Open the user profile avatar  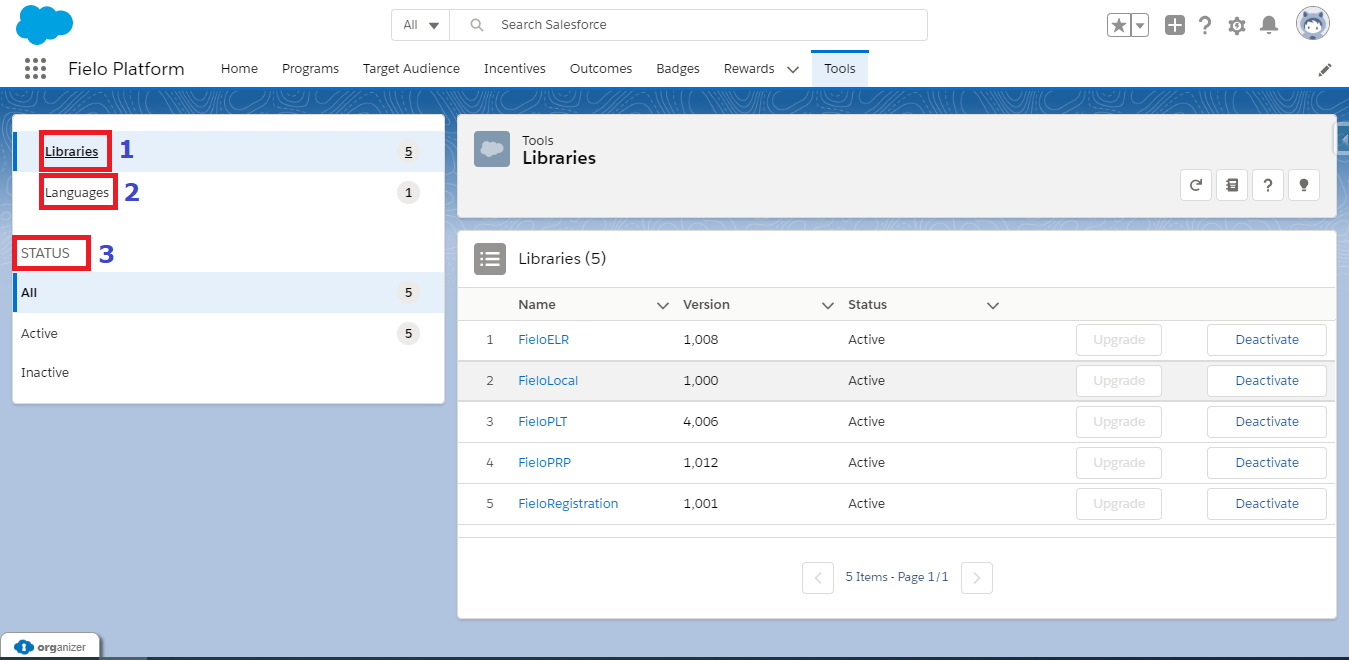coord(1313,24)
